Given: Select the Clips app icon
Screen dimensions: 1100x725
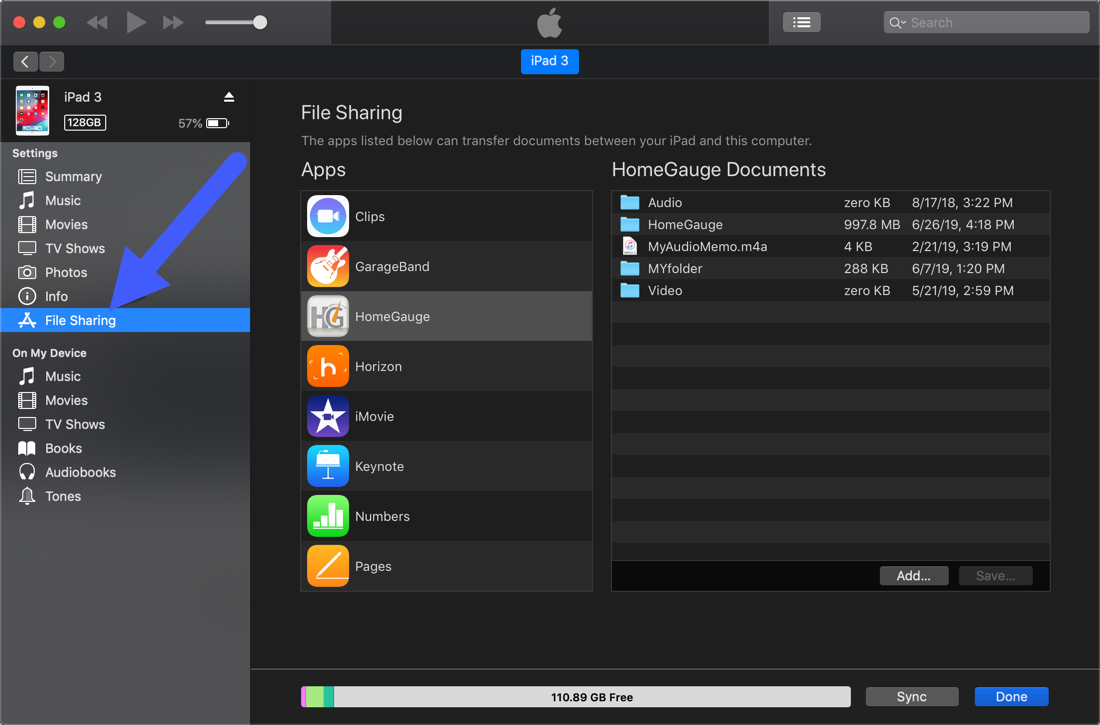Looking at the screenshot, I should click(328, 216).
